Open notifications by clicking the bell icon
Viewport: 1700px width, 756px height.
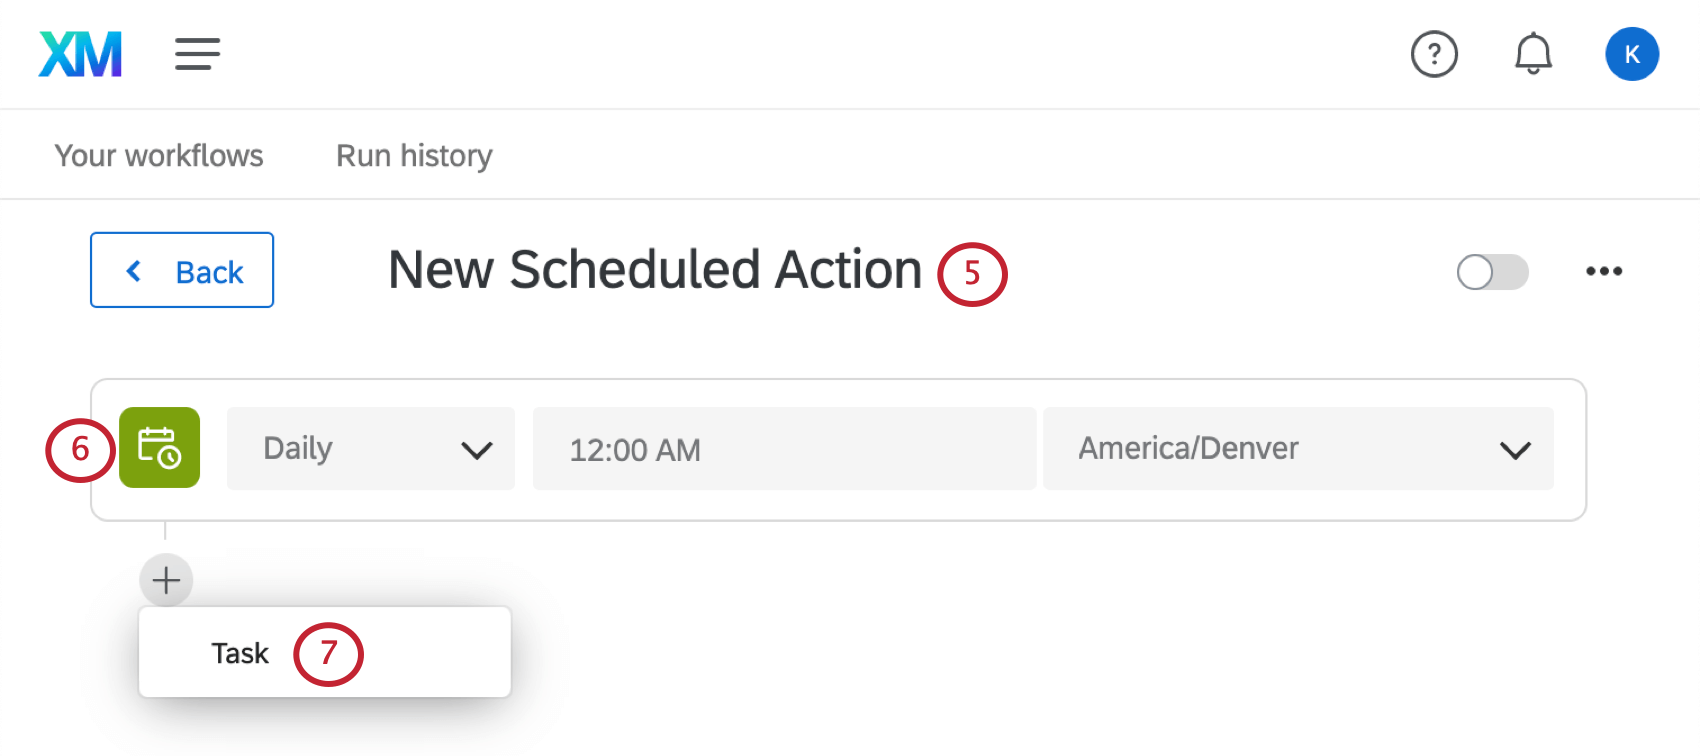[x=1533, y=54]
